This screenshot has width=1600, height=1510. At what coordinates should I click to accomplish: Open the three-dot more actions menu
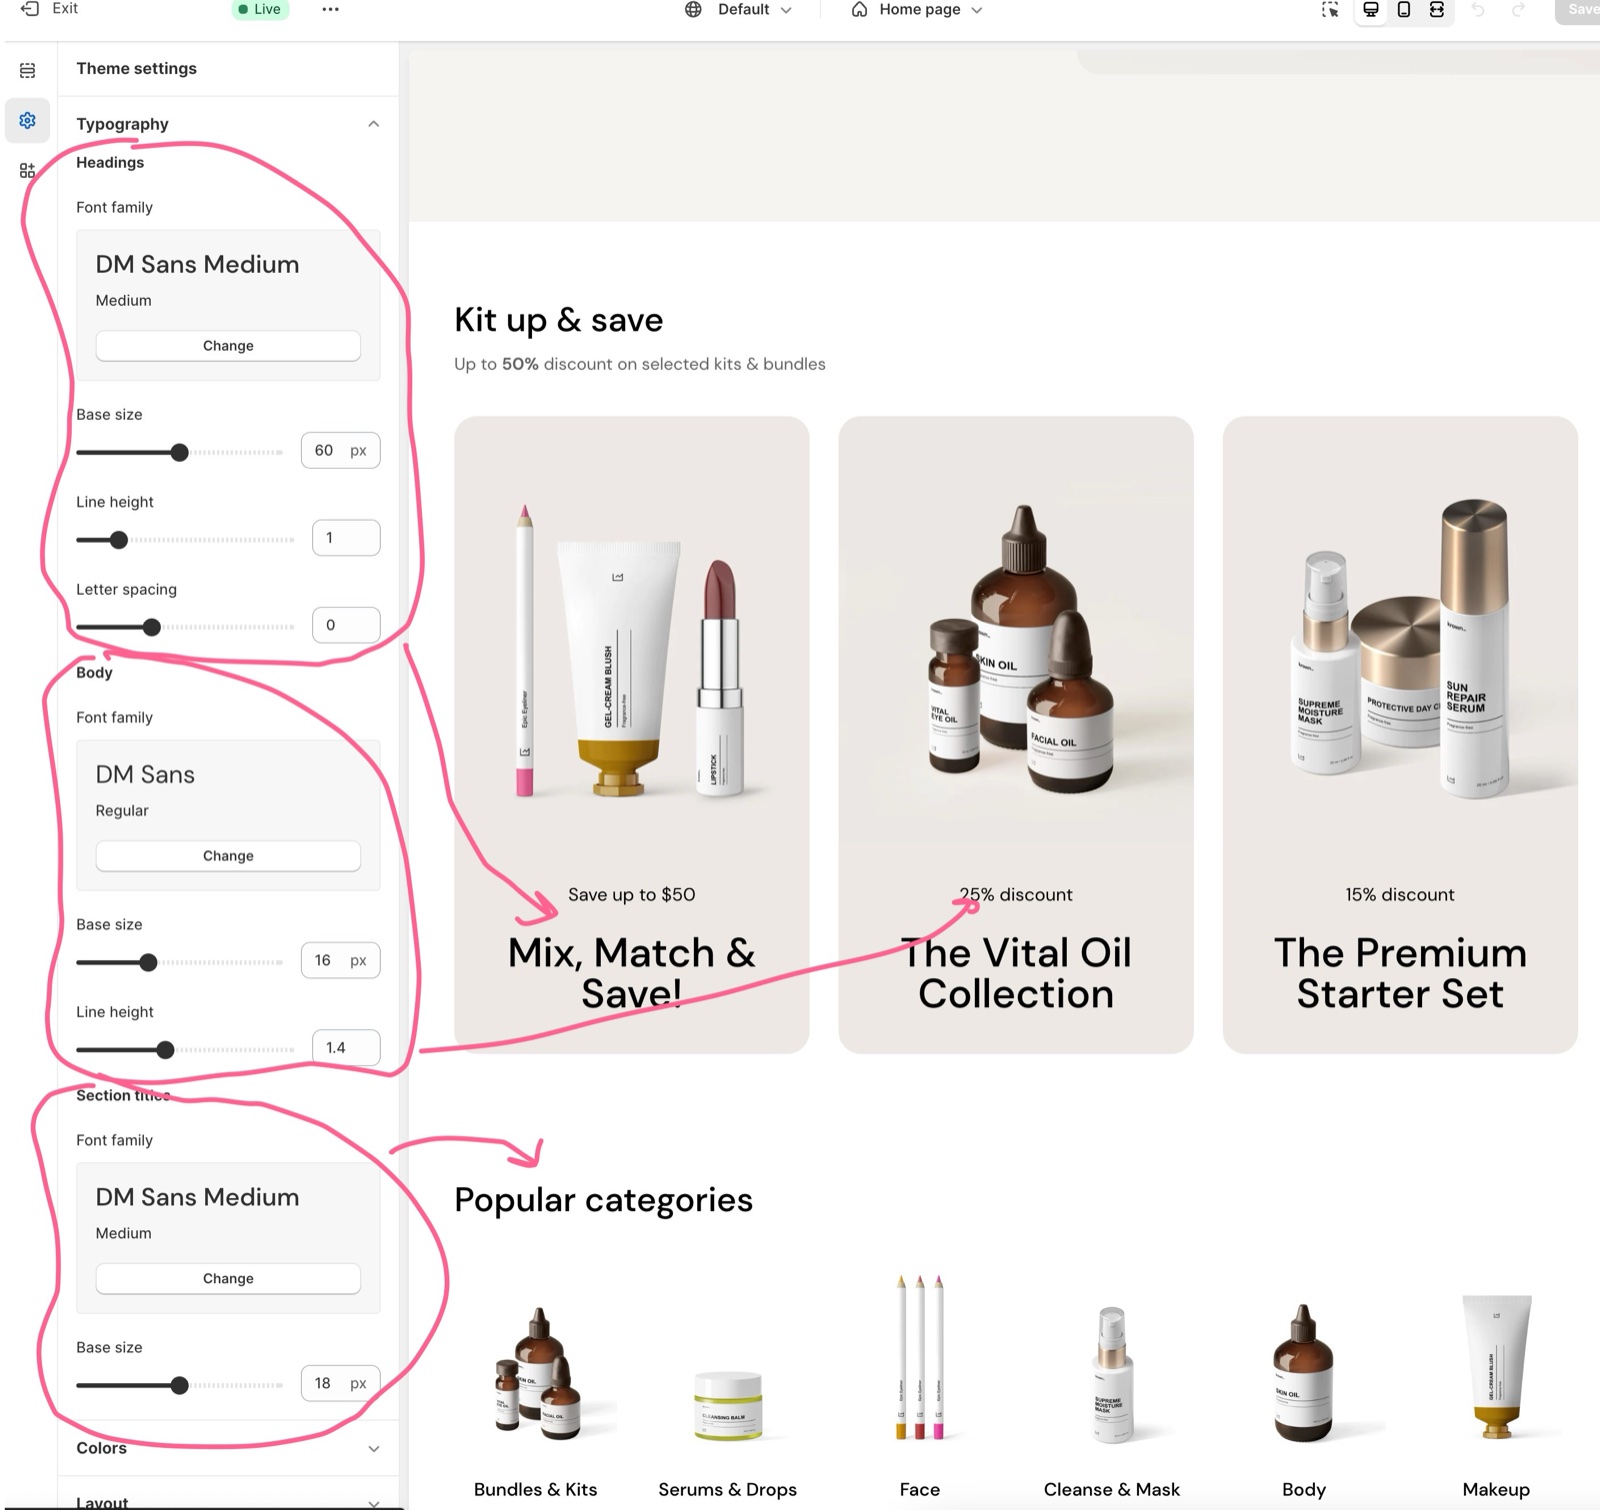tap(330, 9)
